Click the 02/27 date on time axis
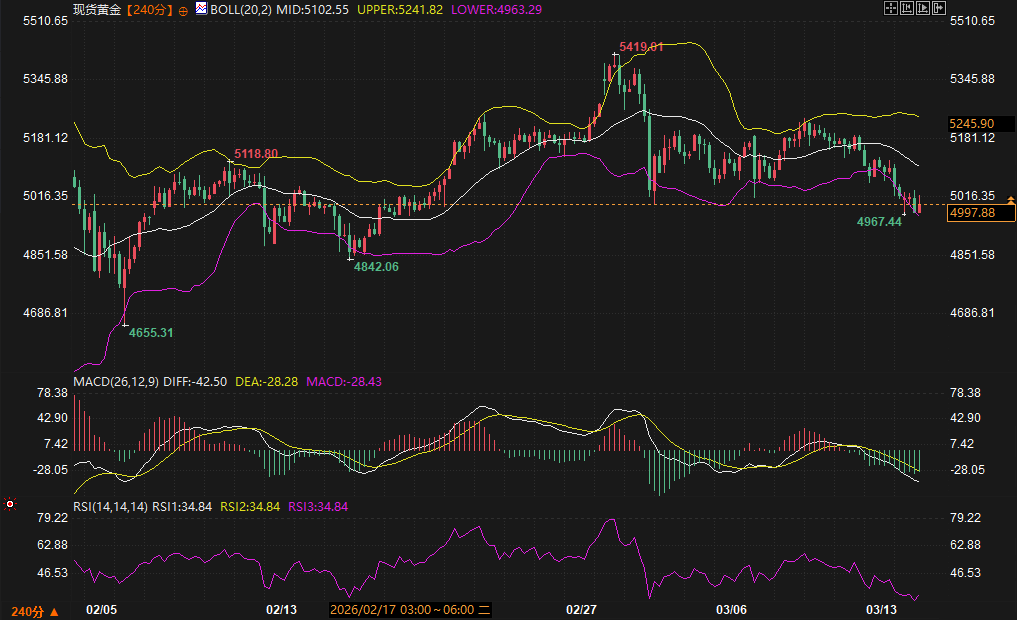Screen dimensions: 1017x620 click(581, 609)
